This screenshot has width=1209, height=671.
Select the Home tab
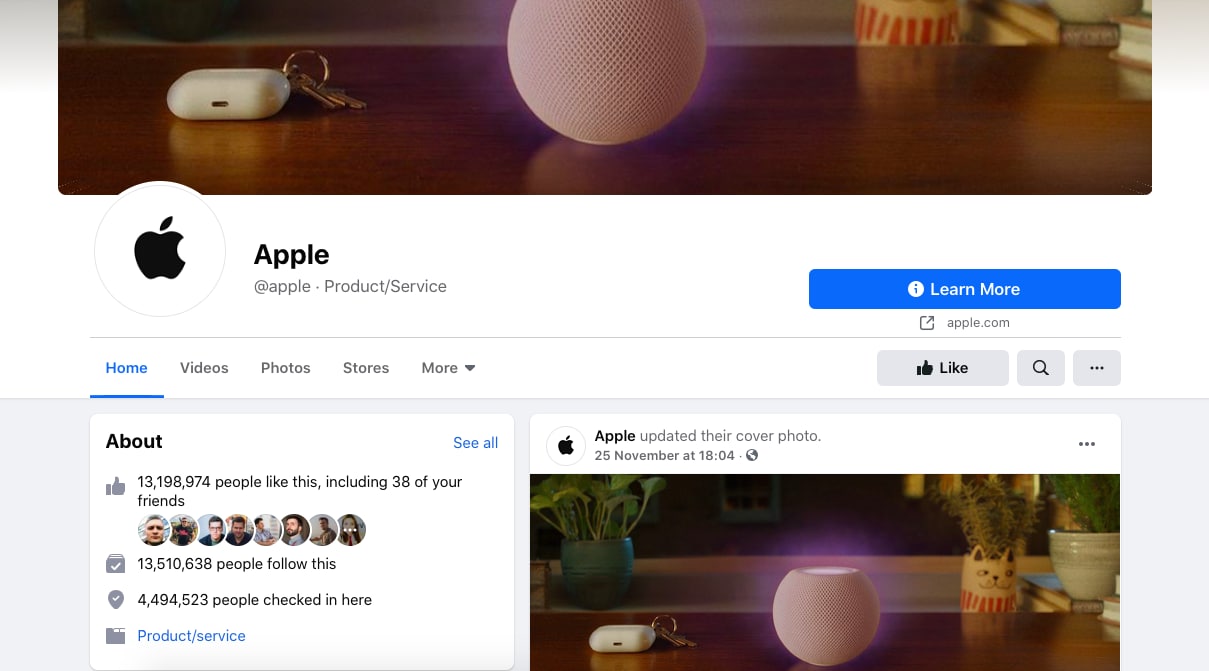point(127,368)
